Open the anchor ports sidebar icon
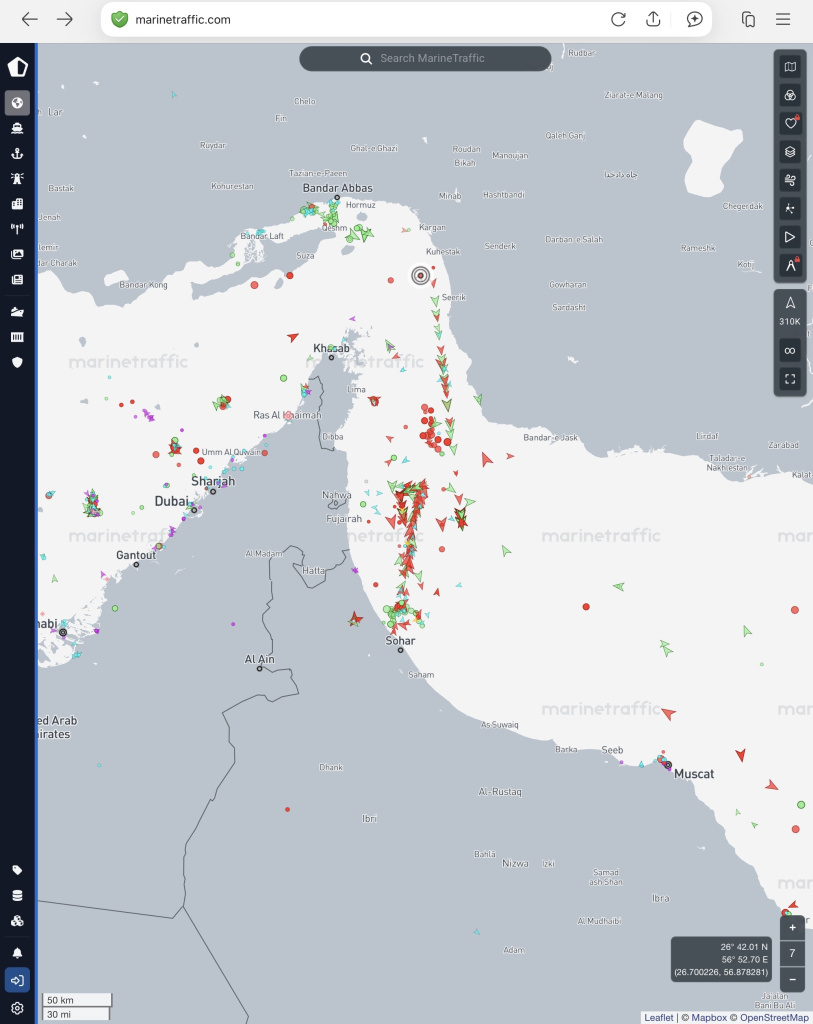This screenshot has height=1024, width=813. click(x=18, y=153)
